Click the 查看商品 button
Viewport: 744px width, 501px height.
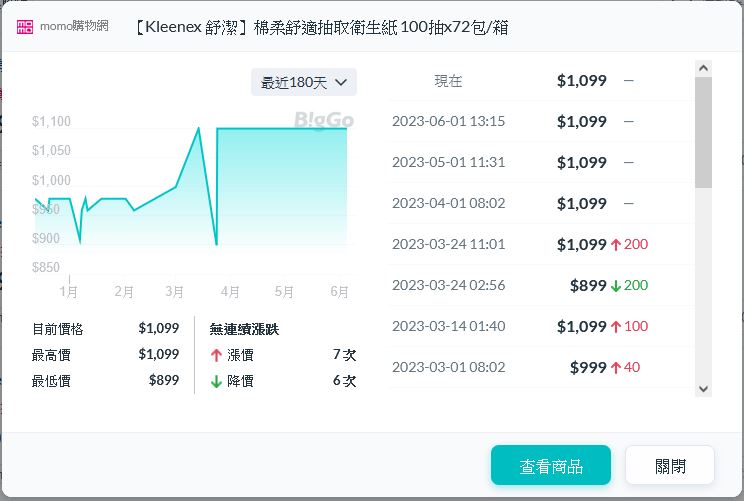click(x=550, y=466)
